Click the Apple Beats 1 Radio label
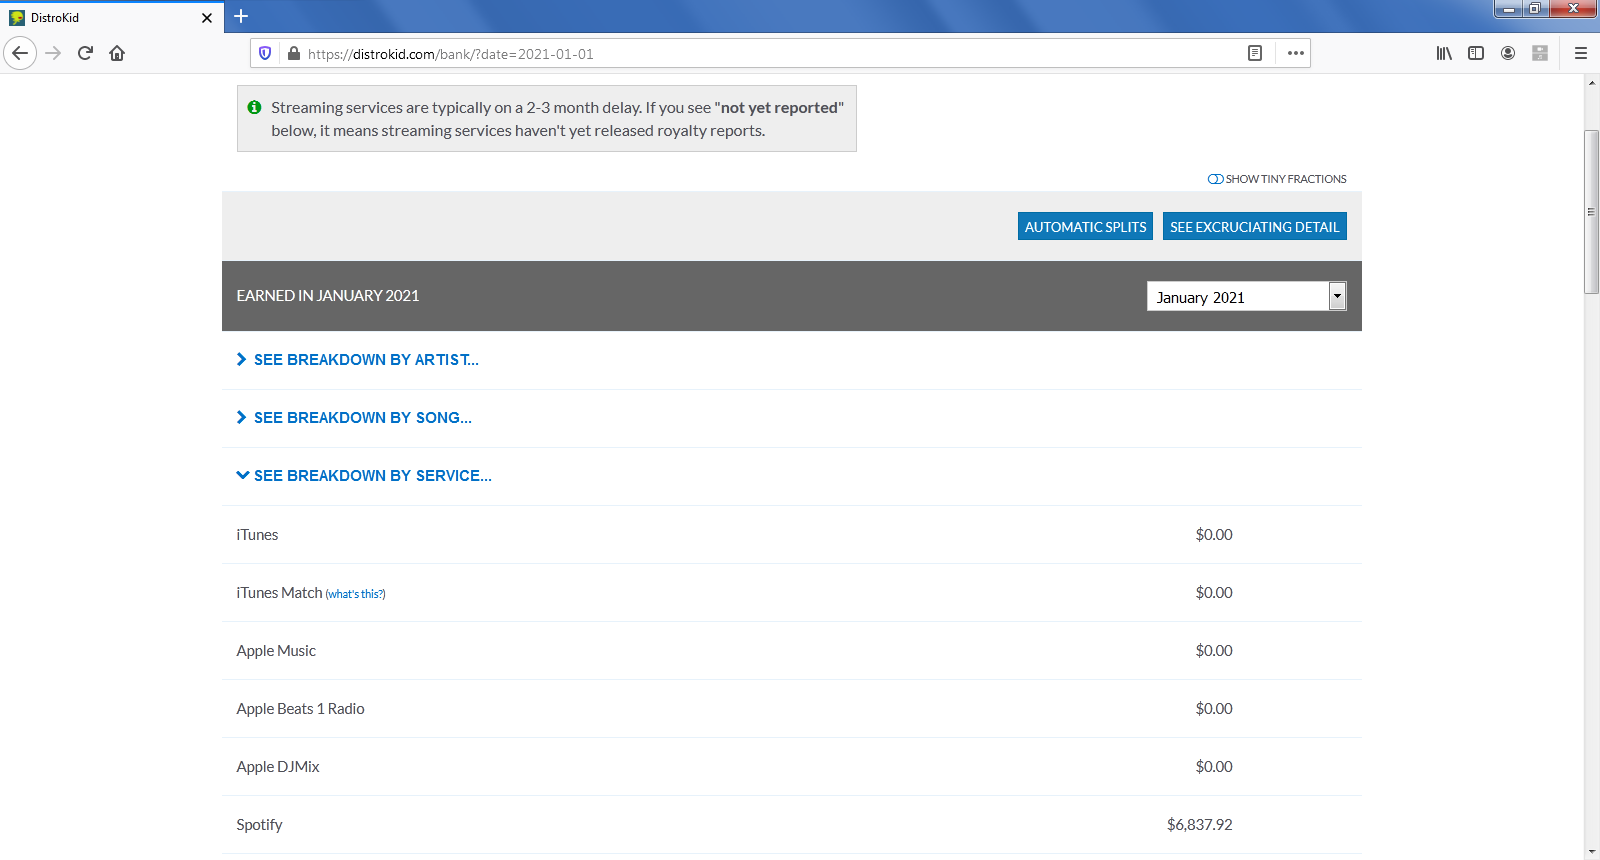The image size is (1600, 860). (x=300, y=709)
